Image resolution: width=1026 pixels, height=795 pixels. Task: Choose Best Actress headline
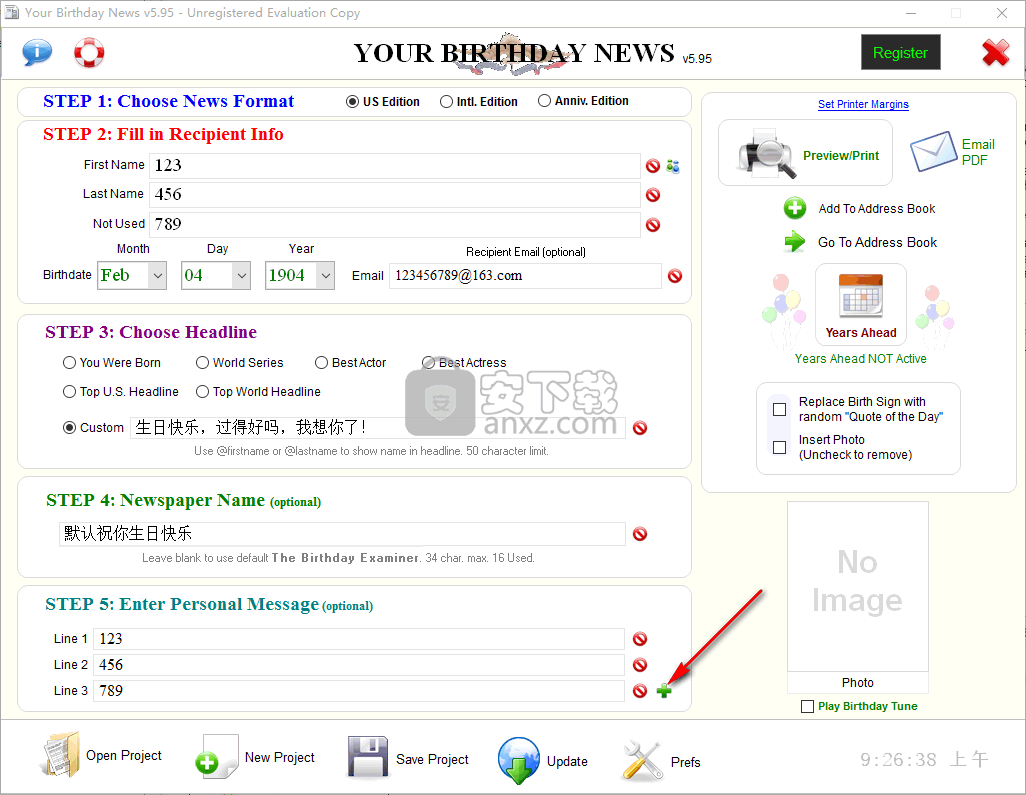point(429,362)
